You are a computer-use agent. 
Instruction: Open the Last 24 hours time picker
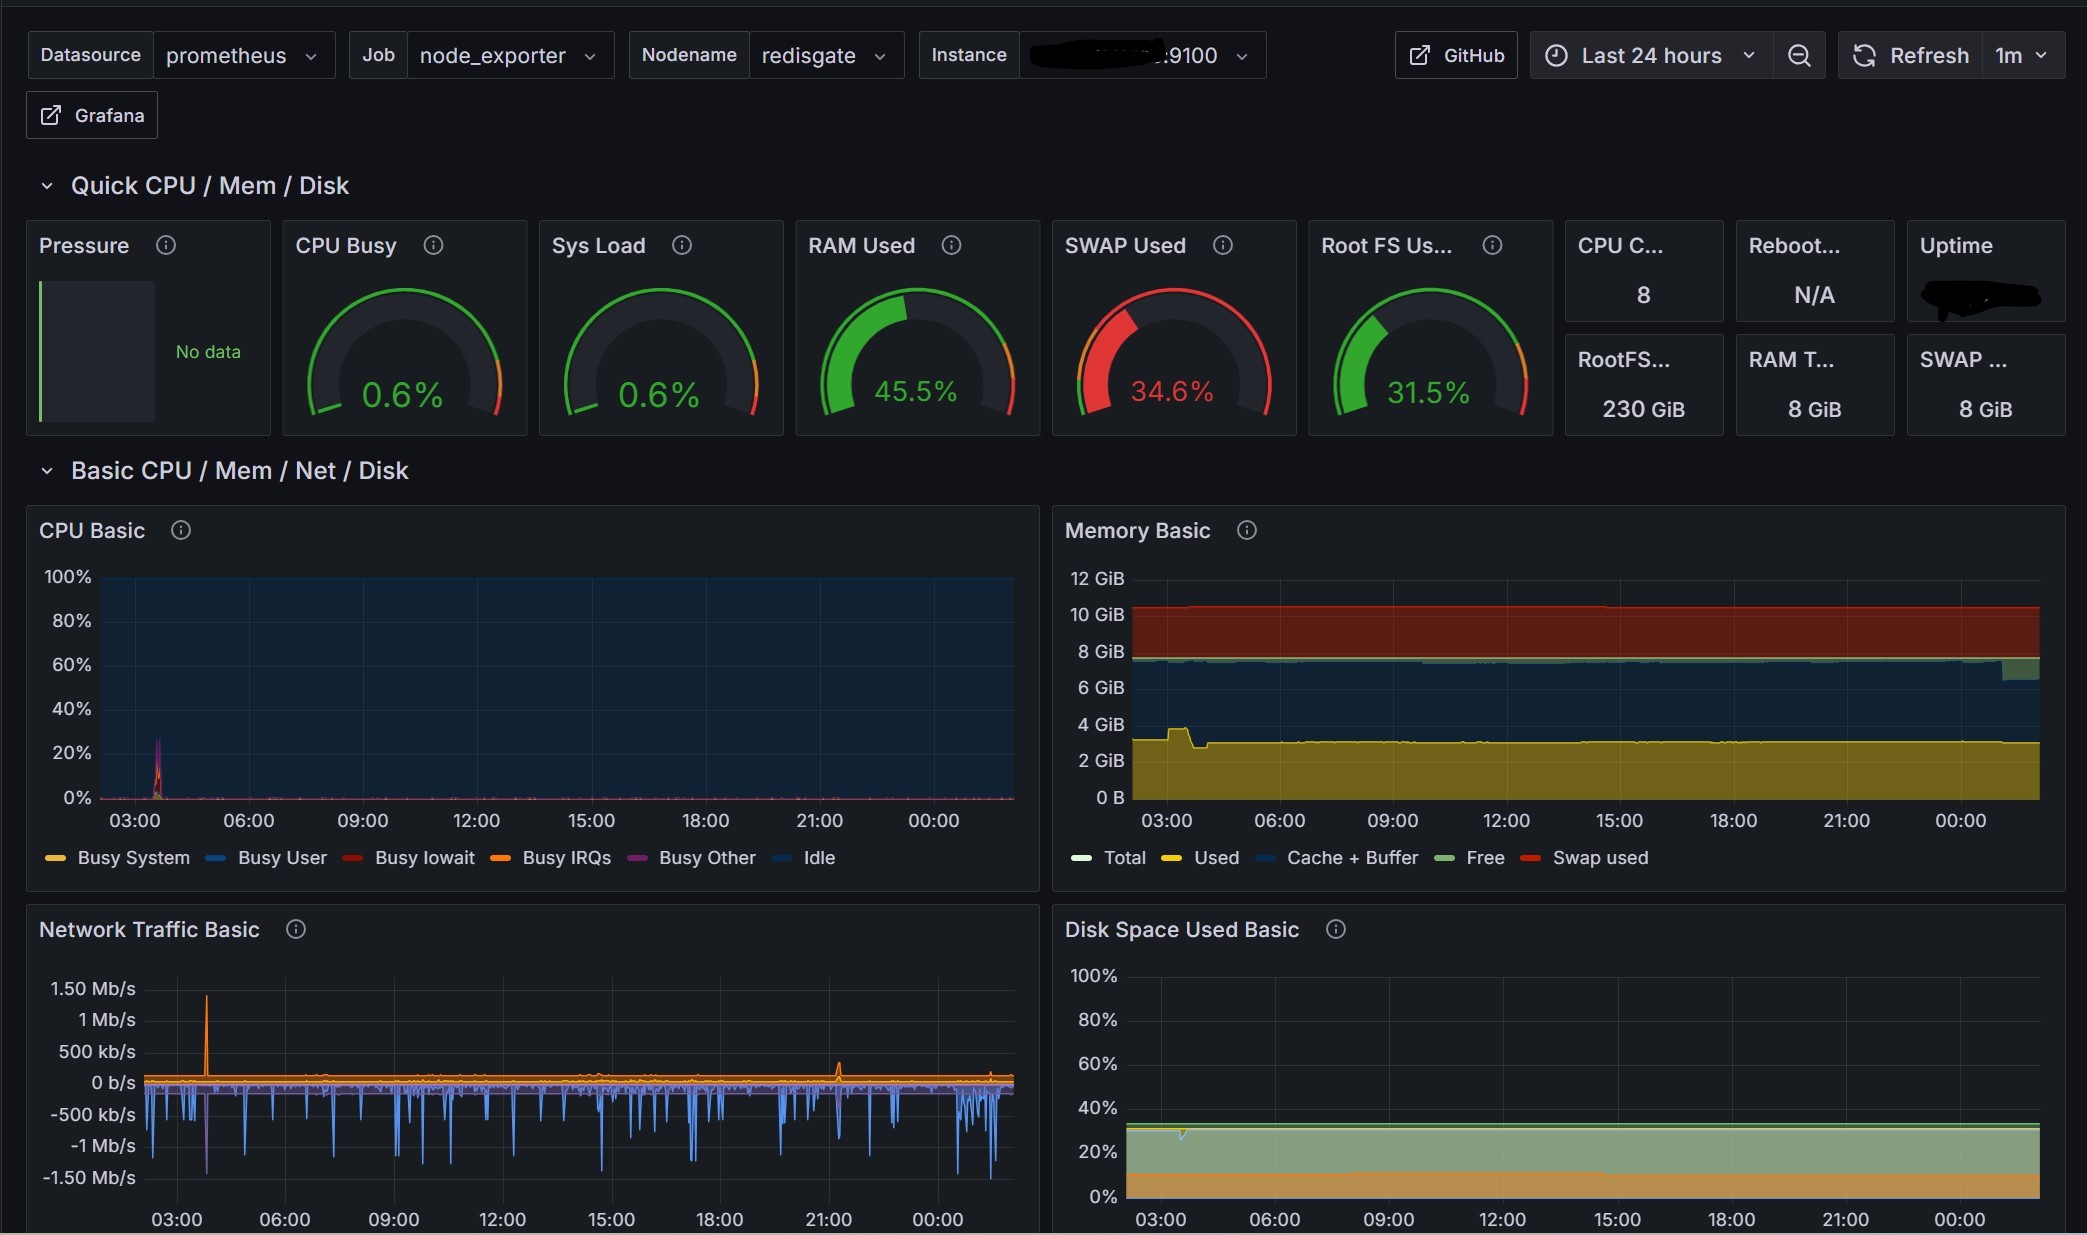coord(1650,55)
